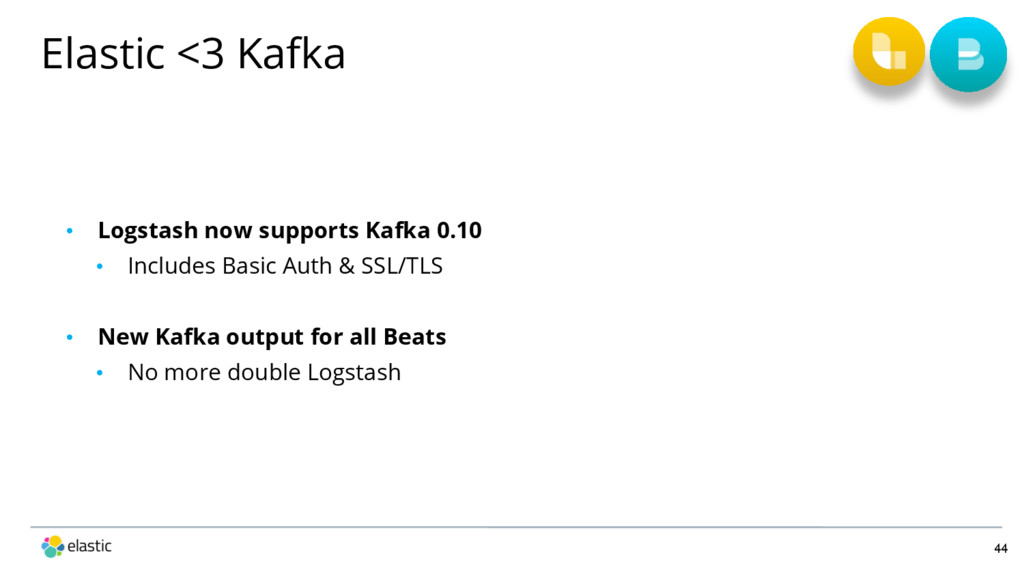The height and width of the screenshot is (576, 1024).
Task: Click the bullet dot before 'Includes Basic Auth'
Action: 100,266
